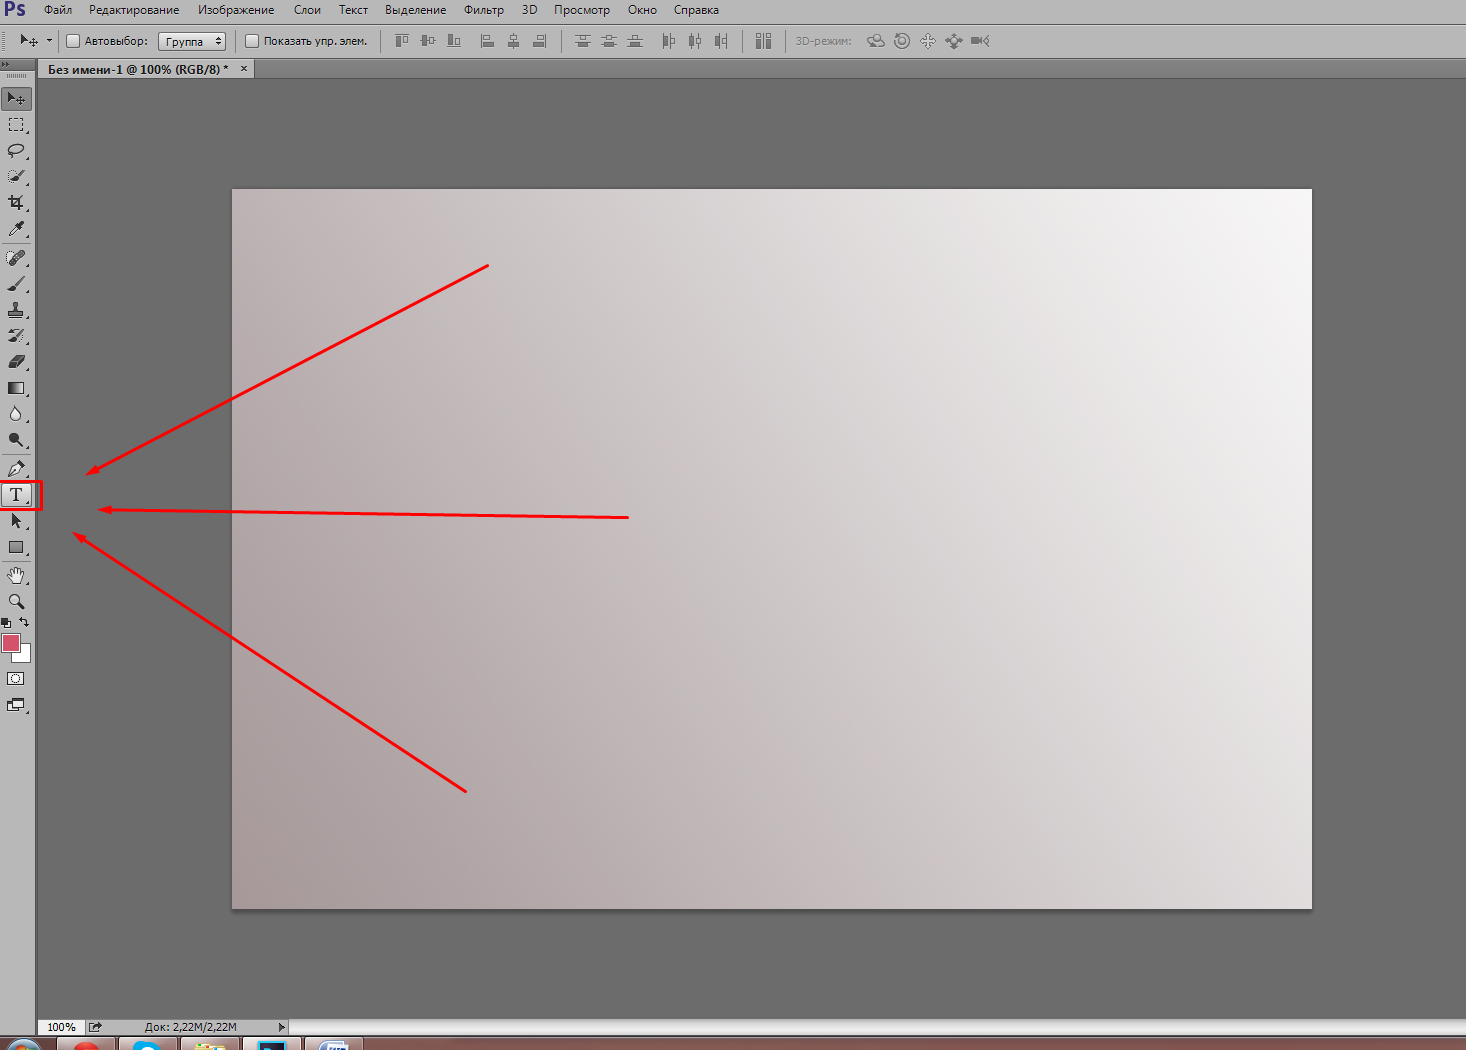Expand the toolbox with double-chevron
The width and height of the screenshot is (1466, 1050).
click(x=6, y=64)
